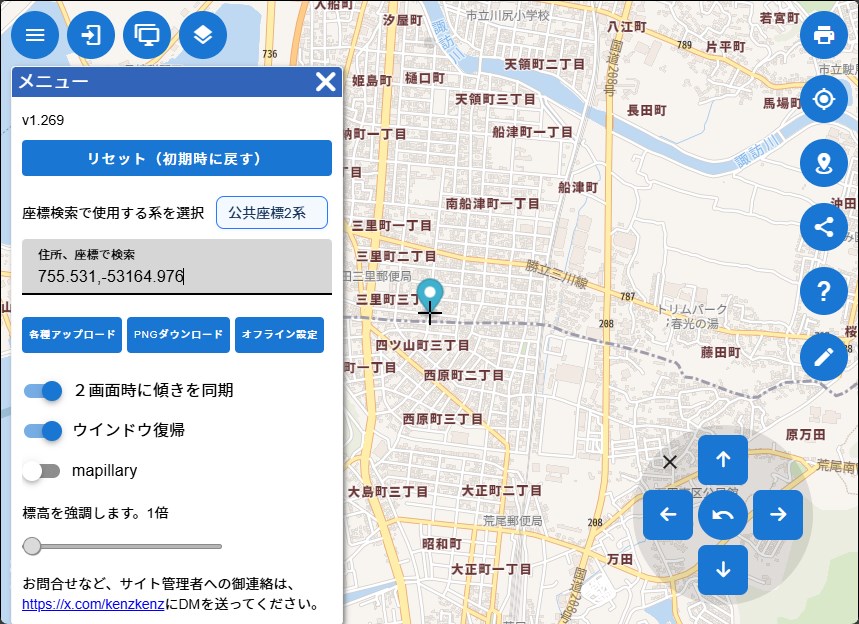Click the address and coordinate search field
859x624 pixels.
[177, 275]
